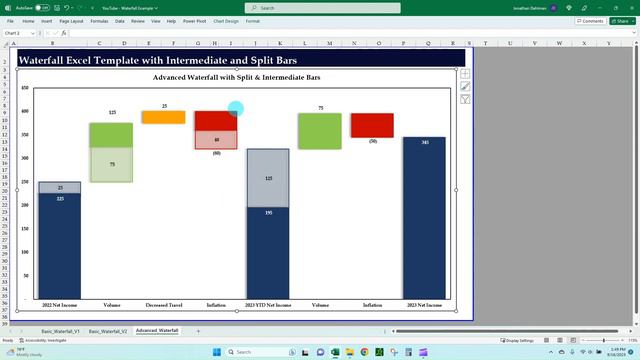640x360 pixels.
Task: Select the red Inflation bar labeled (50)
Action: [372, 125]
